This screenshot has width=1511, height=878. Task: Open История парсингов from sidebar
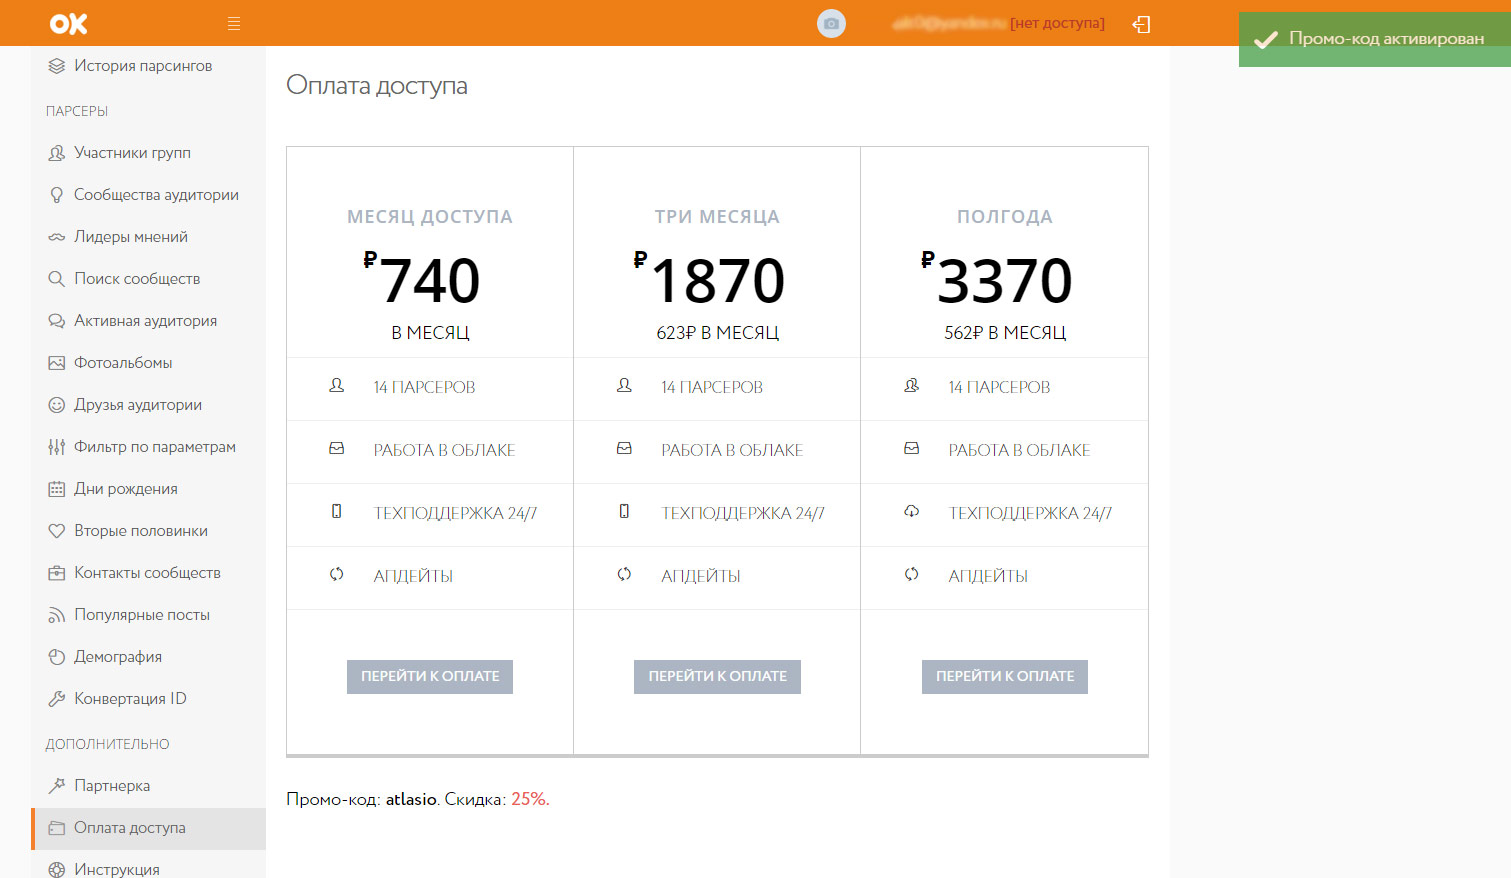142,66
